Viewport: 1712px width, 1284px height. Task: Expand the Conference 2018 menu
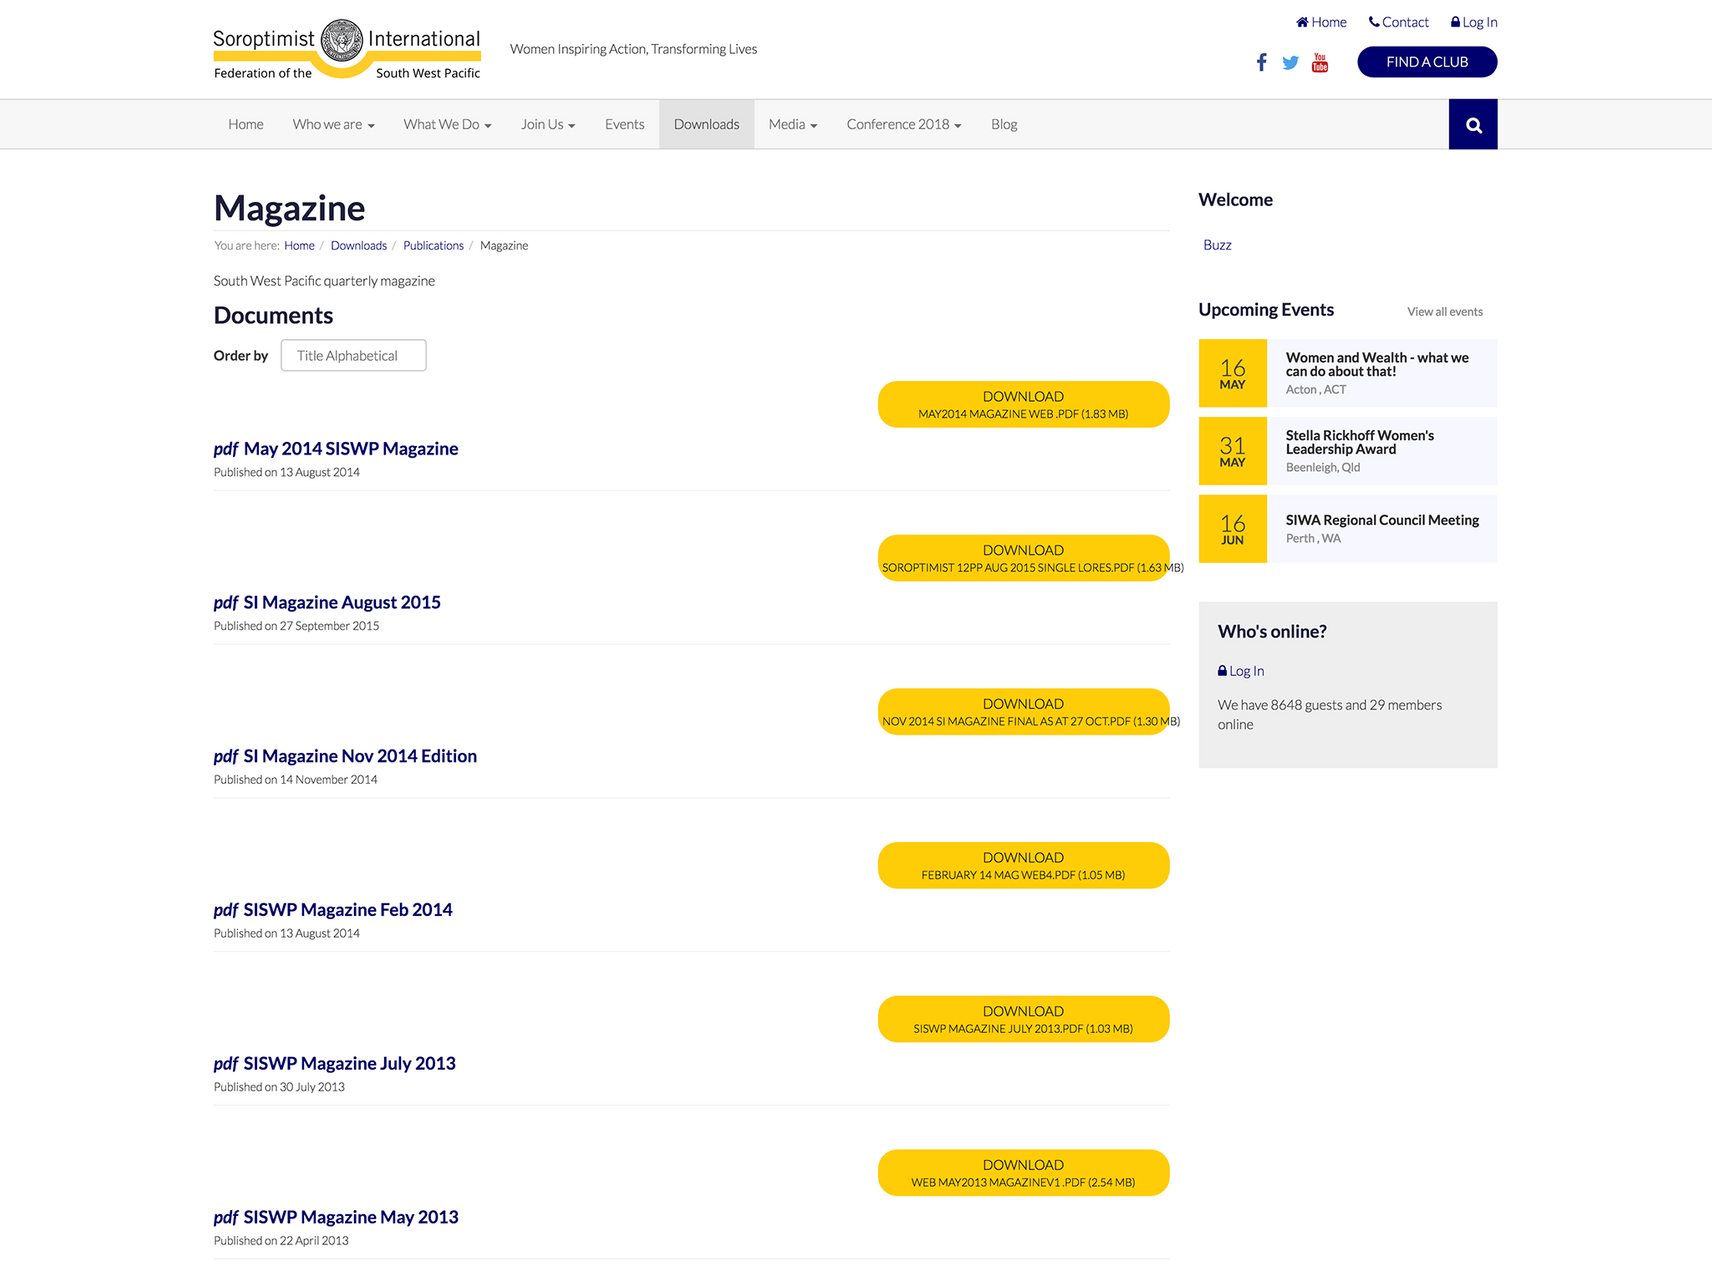tap(904, 125)
